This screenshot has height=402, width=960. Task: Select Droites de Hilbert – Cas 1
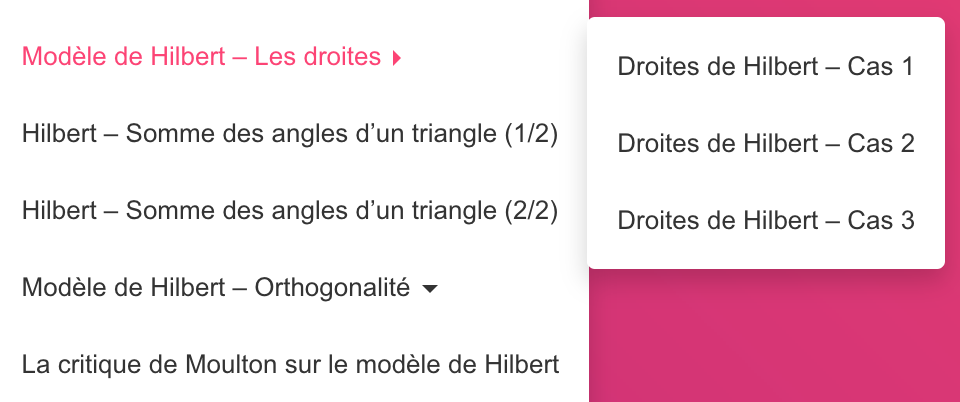[x=765, y=67]
